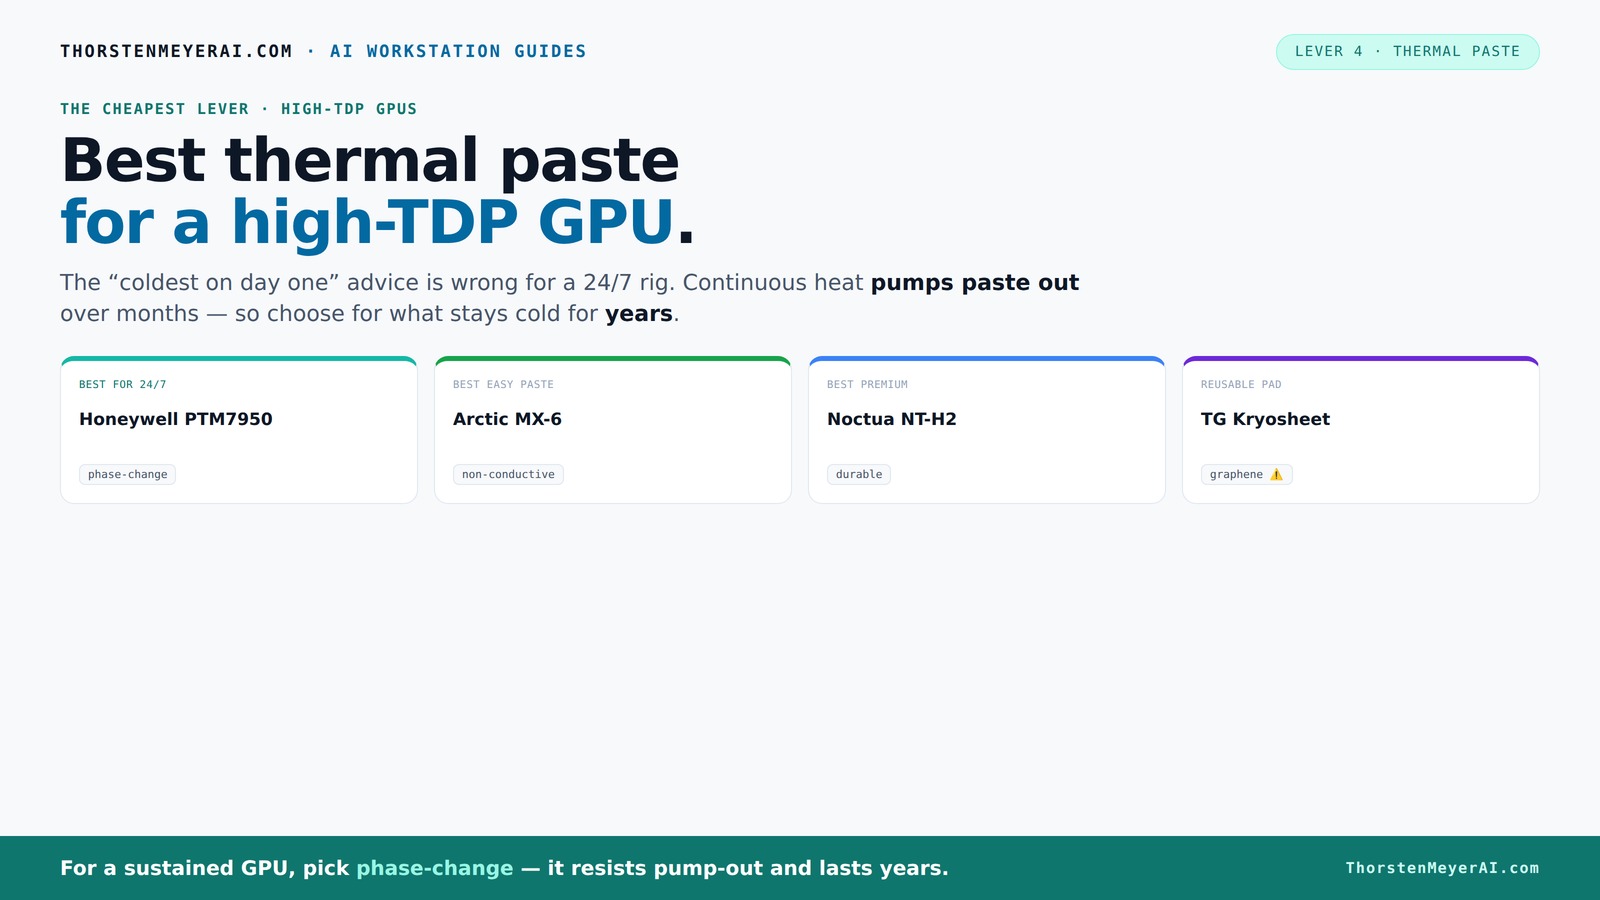Open the TG Kryosheet card
1600x900 pixels.
pyautogui.click(x=1361, y=430)
